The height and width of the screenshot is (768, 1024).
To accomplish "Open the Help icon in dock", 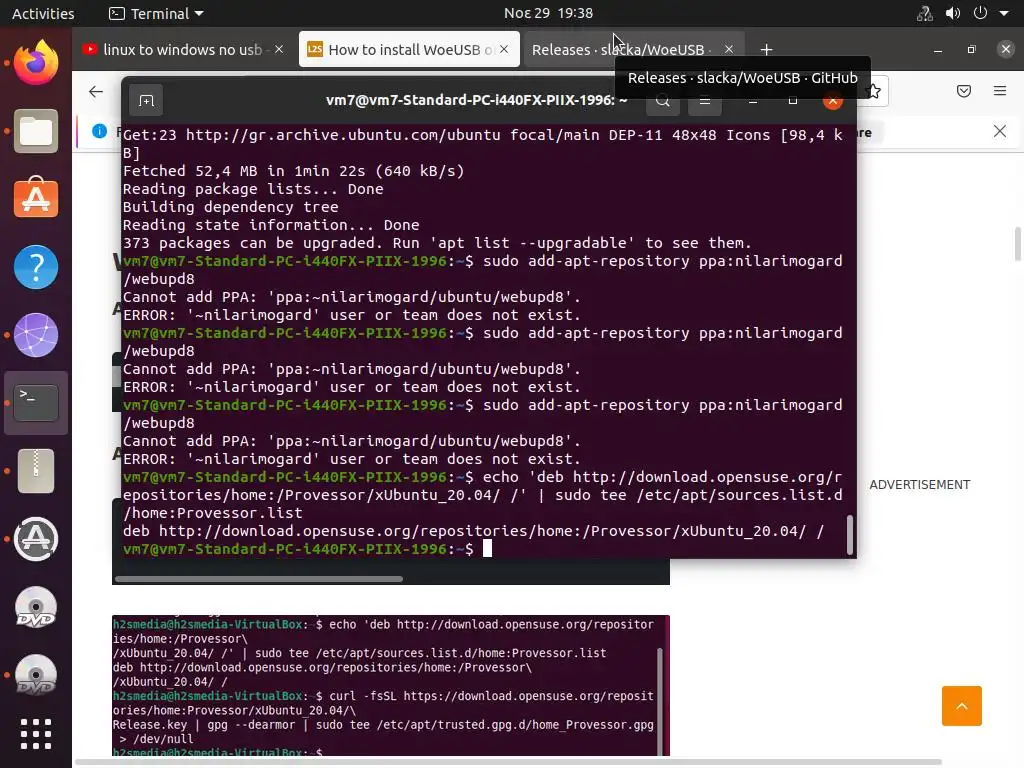I will (36, 266).
